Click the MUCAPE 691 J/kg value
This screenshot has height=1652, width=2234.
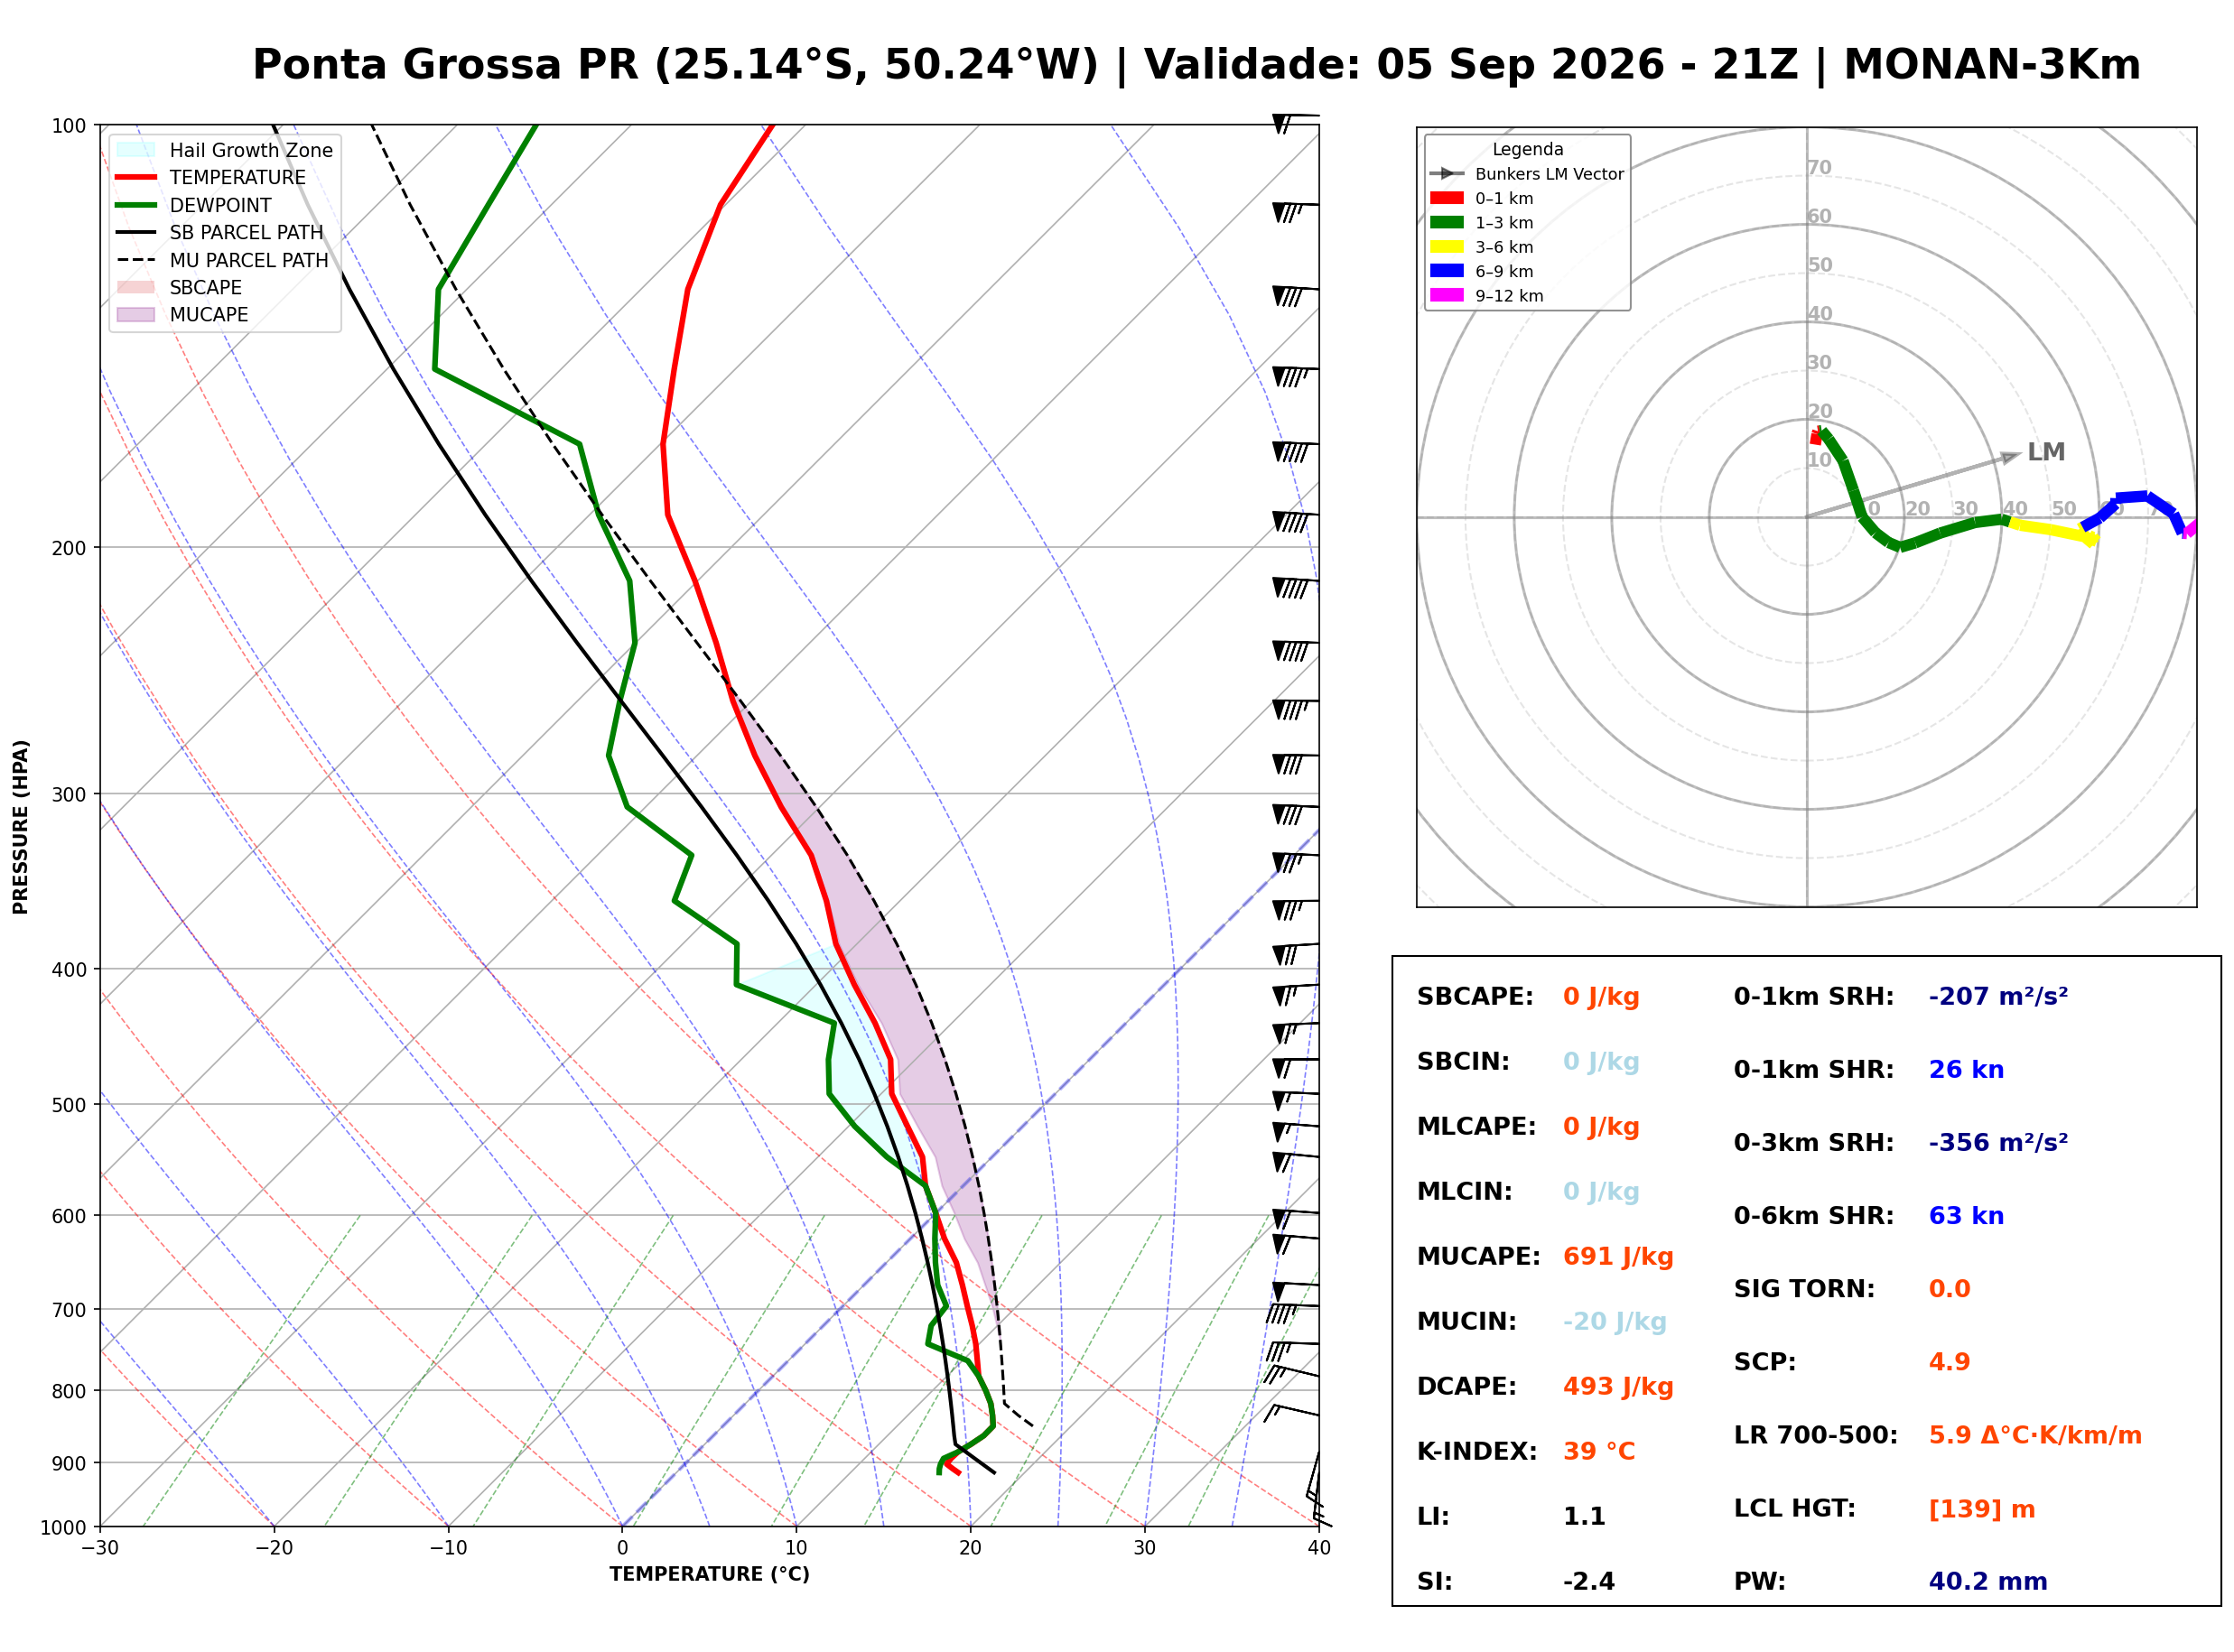click(x=1618, y=1257)
